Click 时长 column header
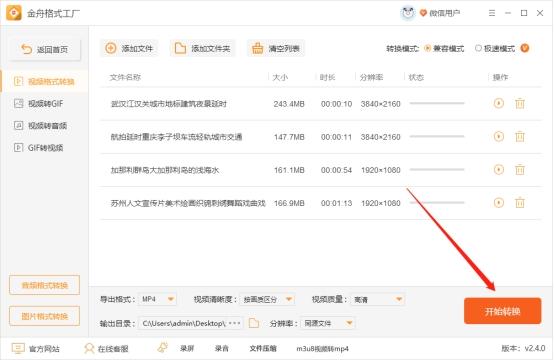 pos(327,77)
